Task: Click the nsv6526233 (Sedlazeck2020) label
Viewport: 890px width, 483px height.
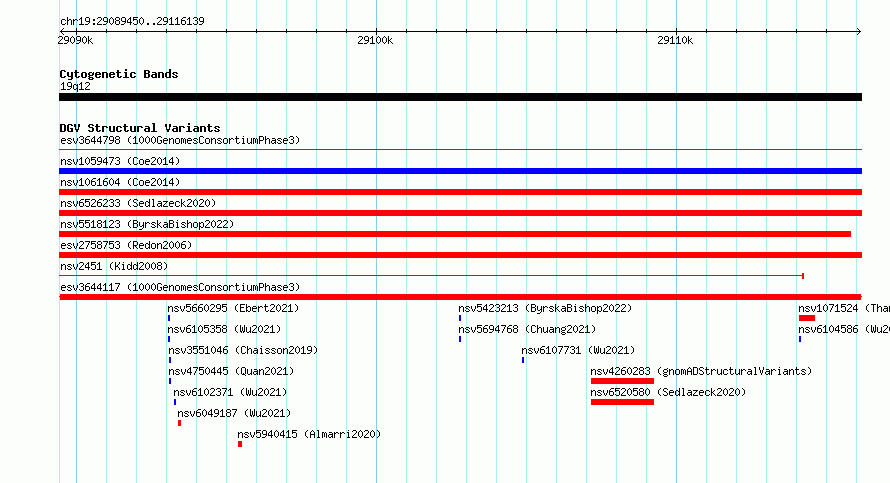Action: tap(138, 203)
